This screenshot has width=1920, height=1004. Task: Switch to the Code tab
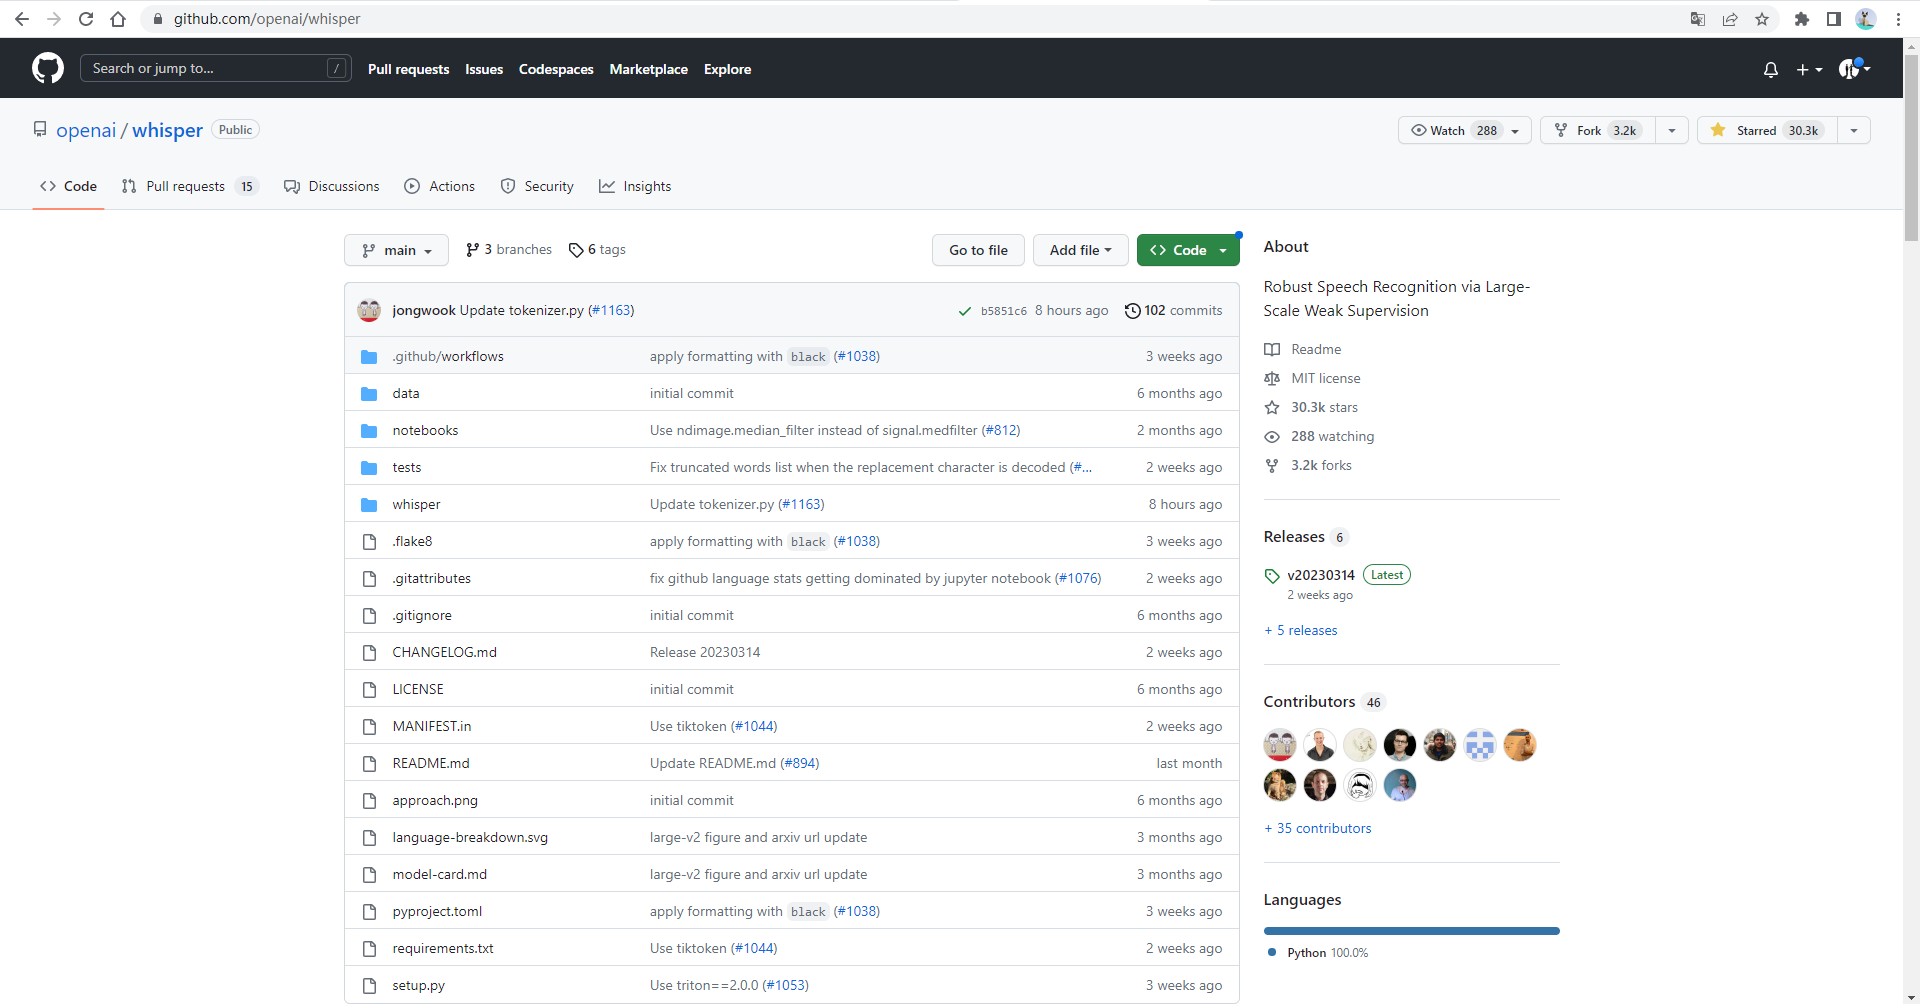[x=68, y=186]
